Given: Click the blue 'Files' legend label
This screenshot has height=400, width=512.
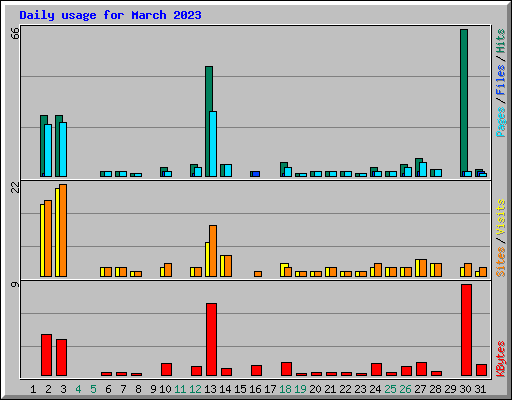Looking at the screenshot, I should tap(500, 79).
